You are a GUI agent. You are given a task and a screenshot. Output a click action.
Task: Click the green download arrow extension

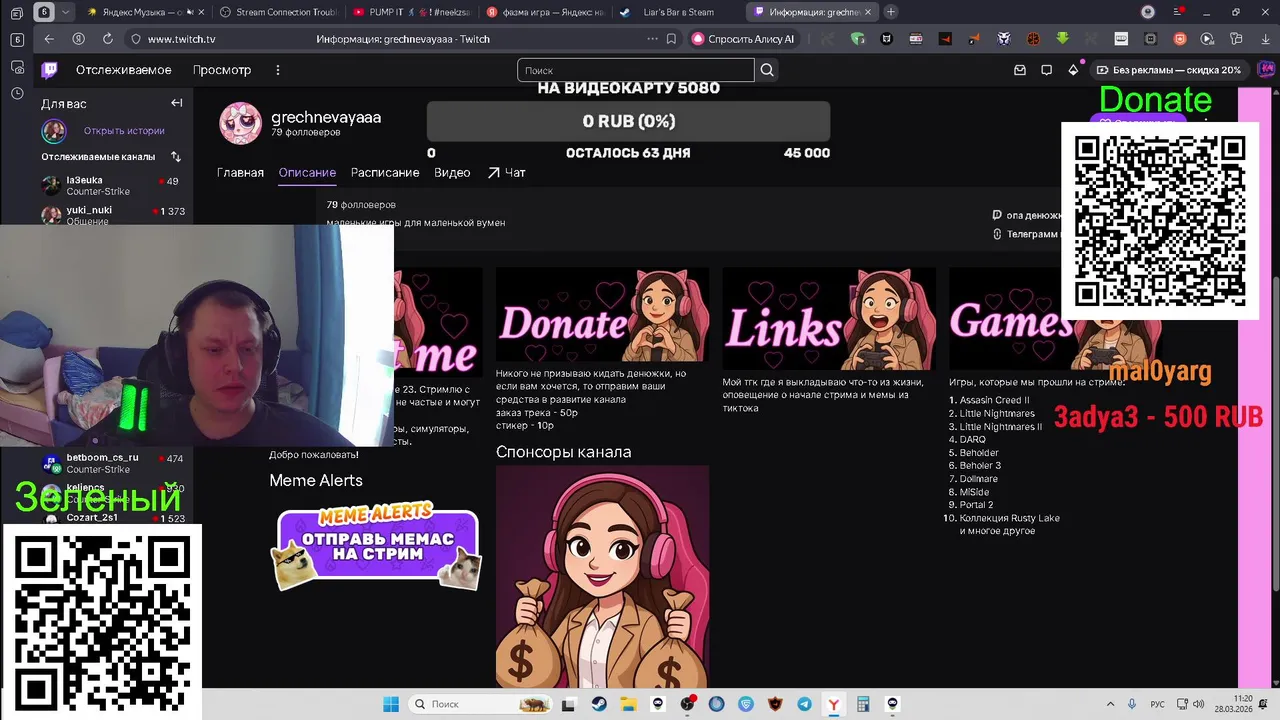pos(1062,39)
